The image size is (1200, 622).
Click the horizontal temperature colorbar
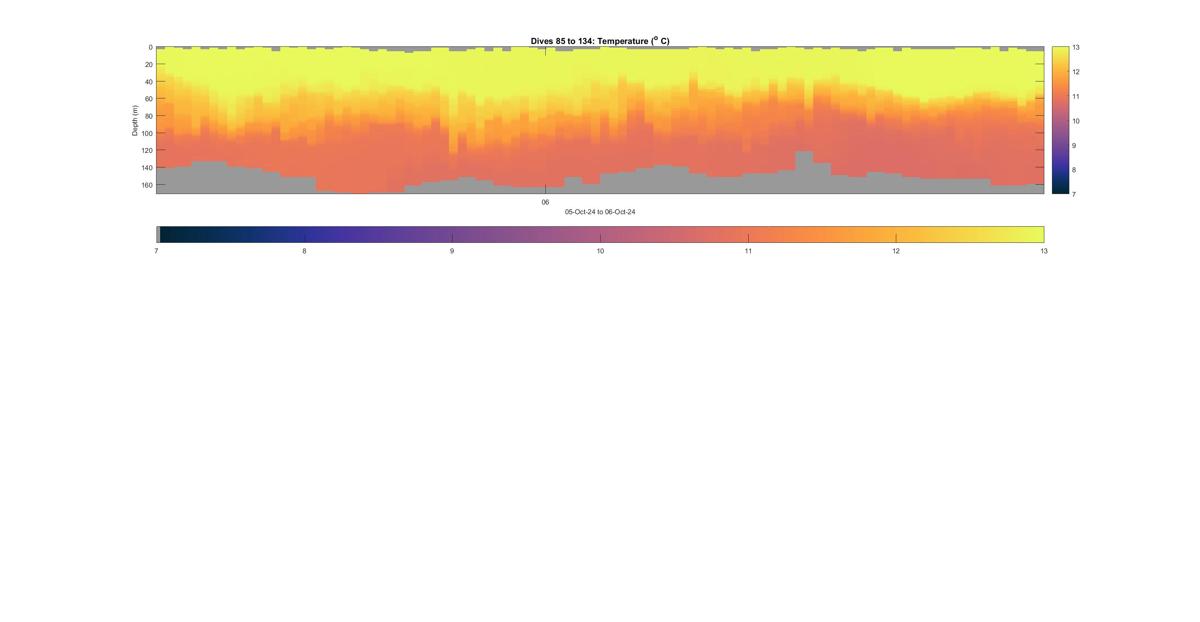(x=600, y=234)
